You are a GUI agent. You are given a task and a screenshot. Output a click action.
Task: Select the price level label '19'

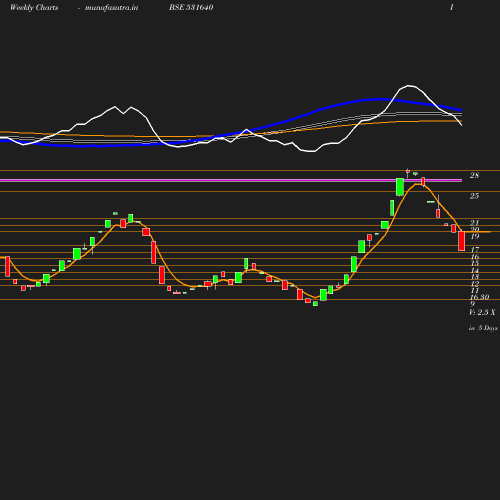point(475,237)
